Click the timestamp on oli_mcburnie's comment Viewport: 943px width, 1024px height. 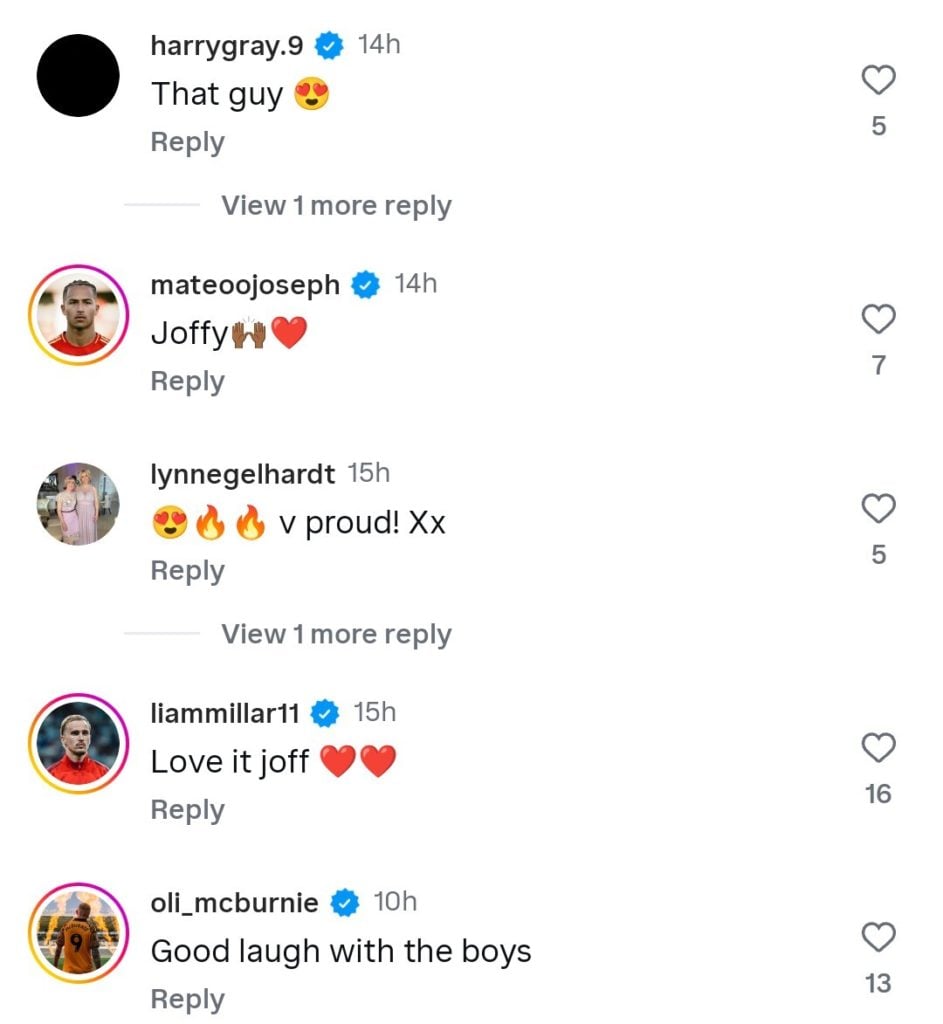tap(395, 901)
